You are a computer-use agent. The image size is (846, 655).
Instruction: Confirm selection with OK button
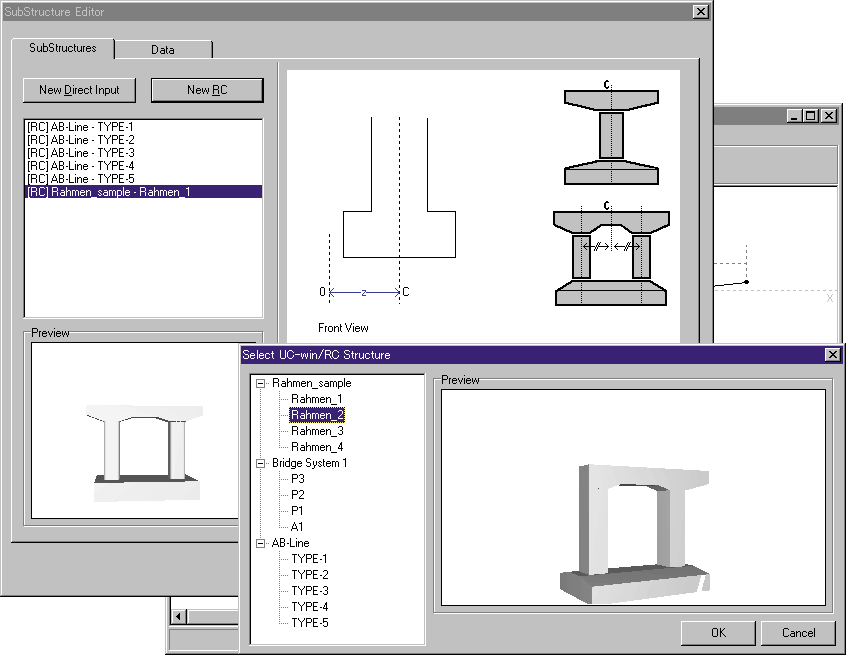pyautogui.click(x=718, y=632)
